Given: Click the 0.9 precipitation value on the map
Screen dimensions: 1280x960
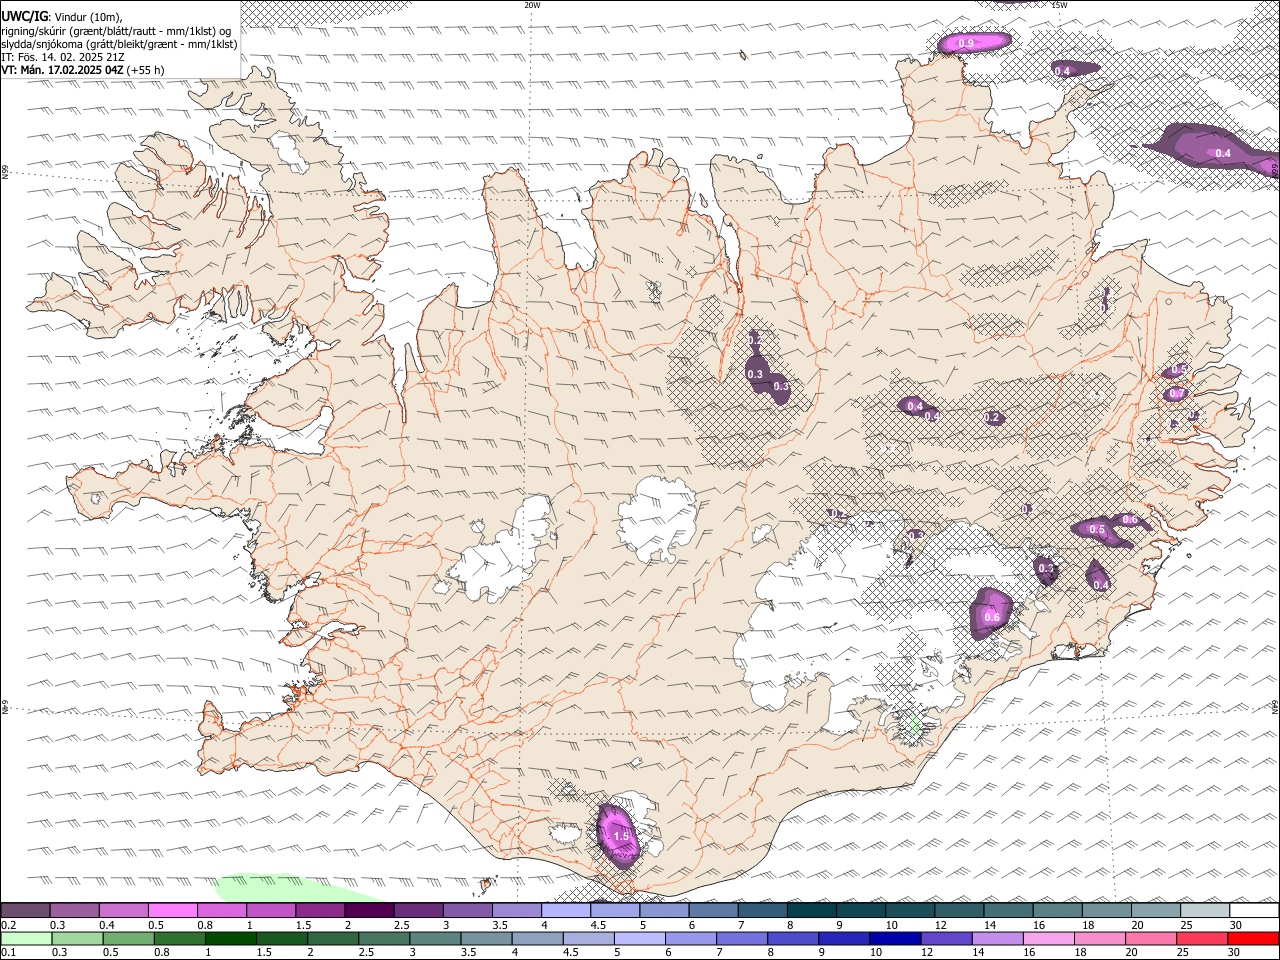Looking at the screenshot, I should (966, 43).
